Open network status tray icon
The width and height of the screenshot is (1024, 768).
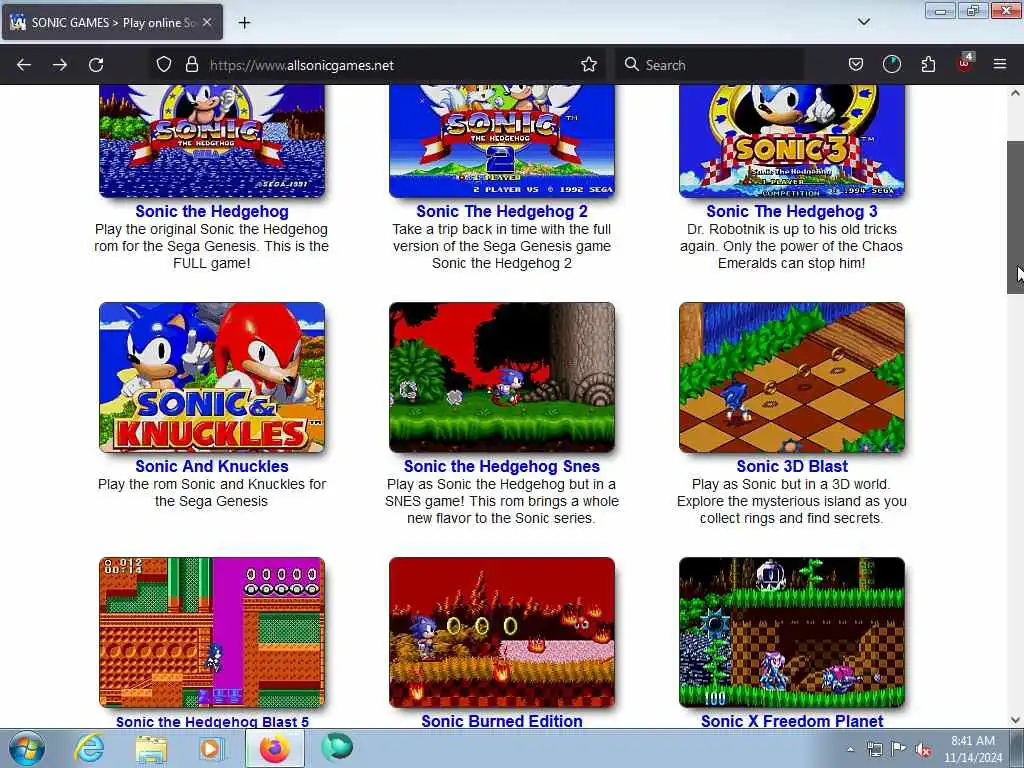click(874, 749)
